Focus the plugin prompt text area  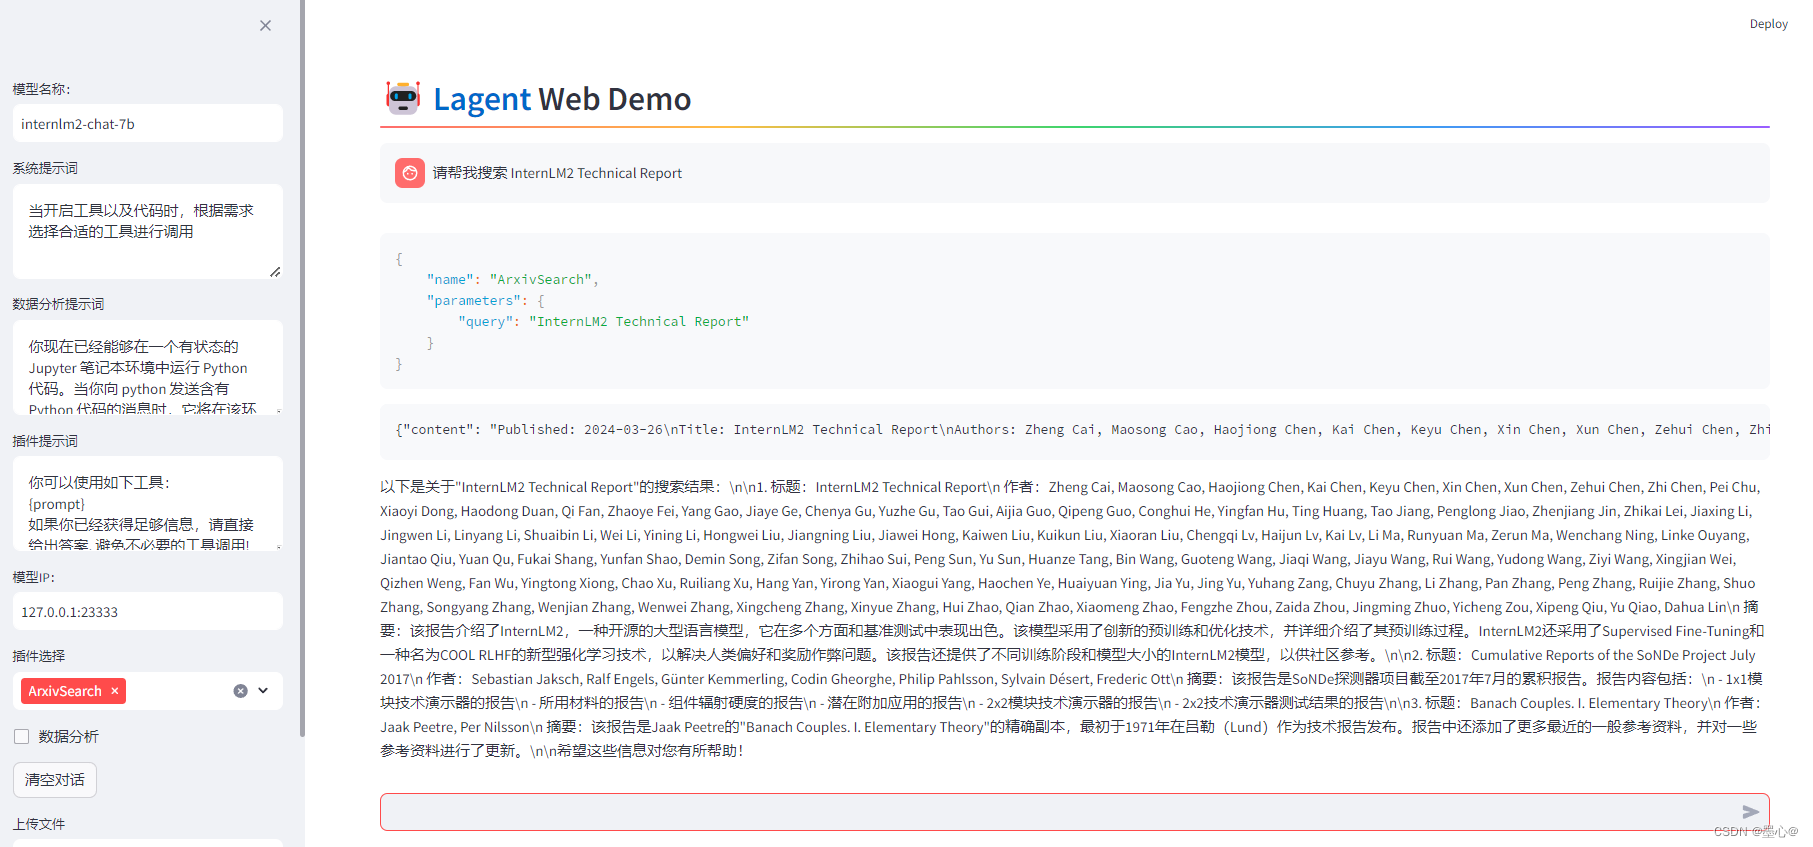tap(148, 503)
